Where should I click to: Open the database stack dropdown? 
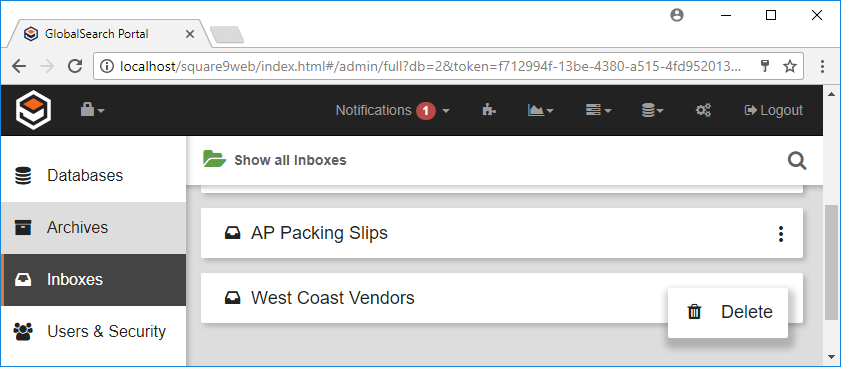point(653,110)
